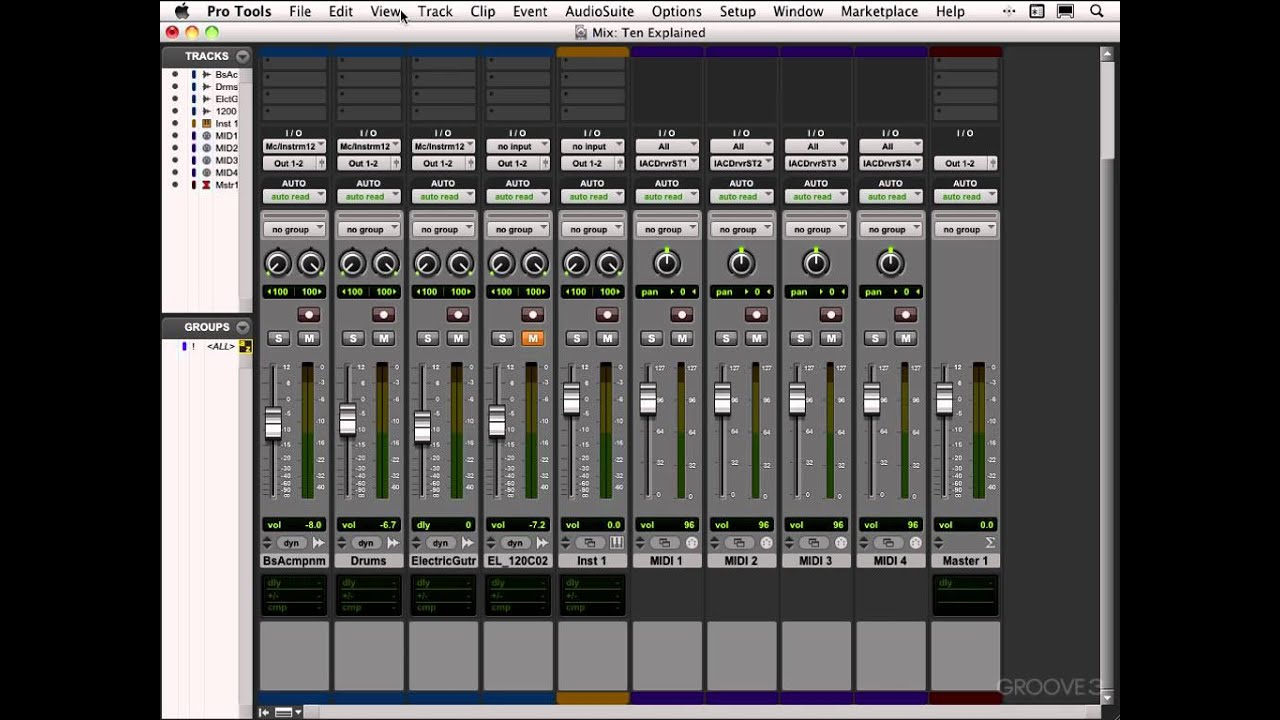Click the BsAcmpnm volume fader

pyautogui.click(x=273, y=424)
